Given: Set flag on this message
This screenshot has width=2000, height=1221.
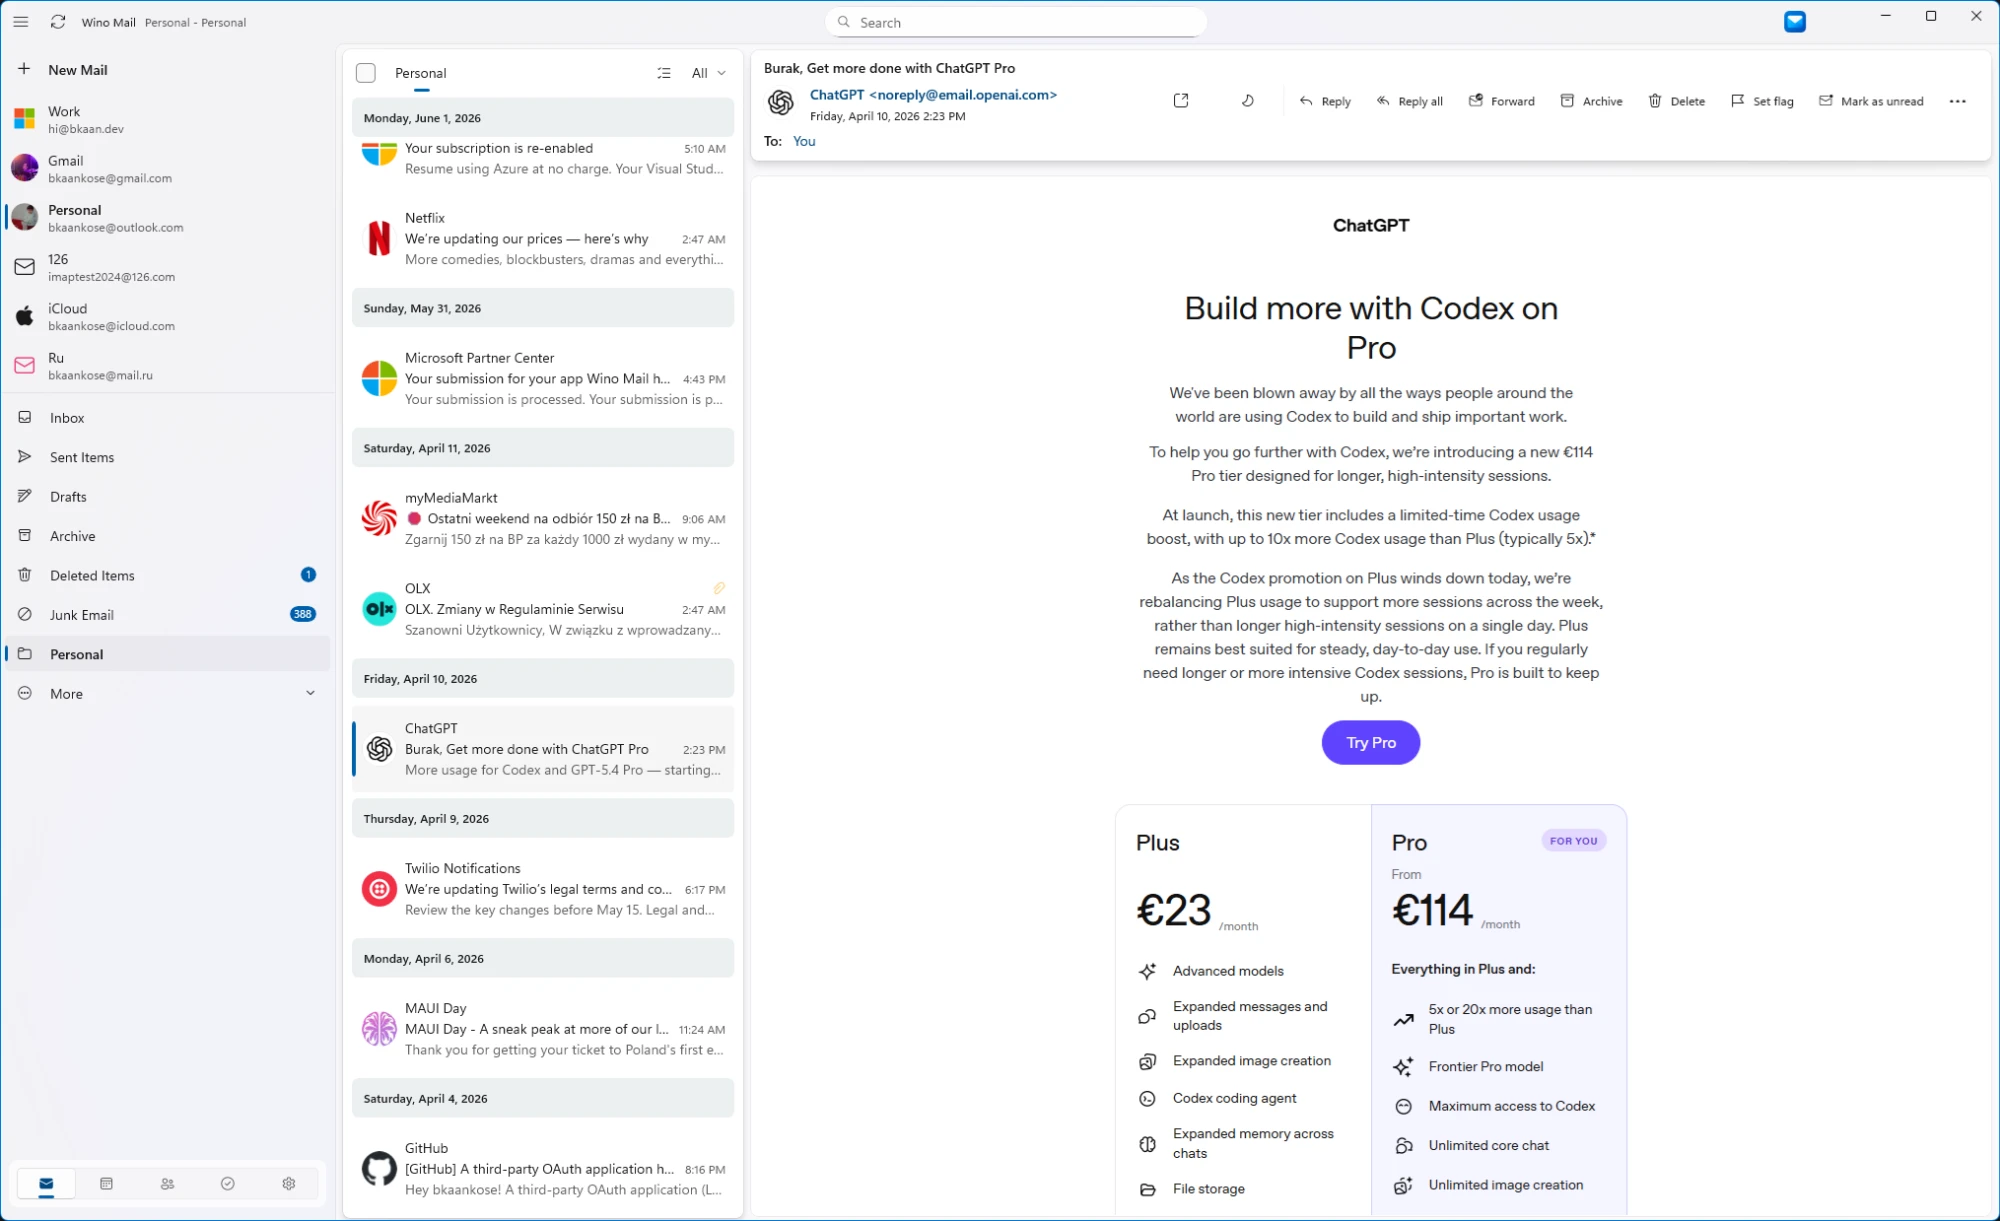Looking at the screenshot, I should pyautogui.click(x=1762, y=101).
